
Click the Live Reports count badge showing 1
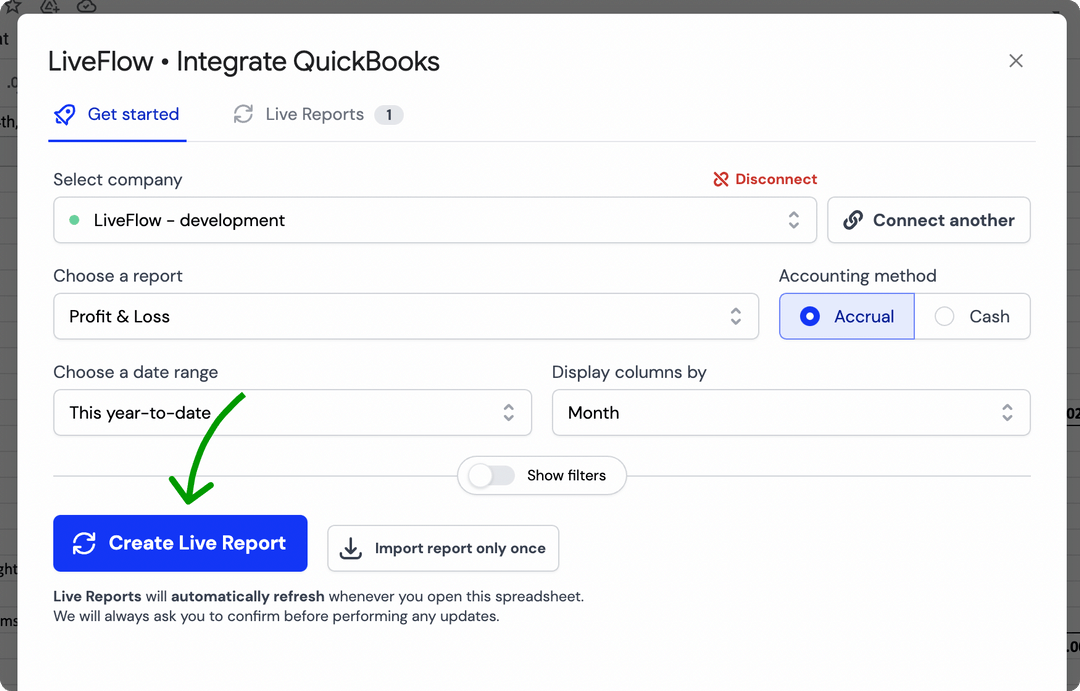pos(388,115)
